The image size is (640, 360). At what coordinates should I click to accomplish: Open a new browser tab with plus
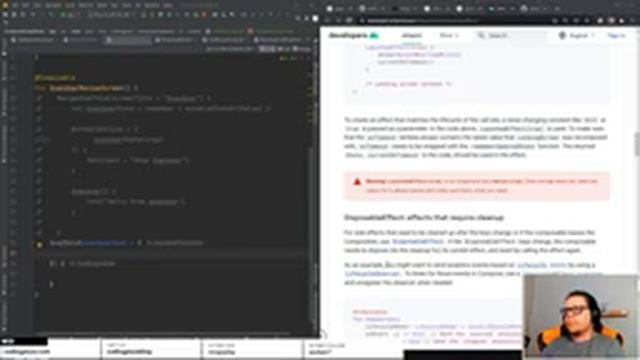point(557,8)
